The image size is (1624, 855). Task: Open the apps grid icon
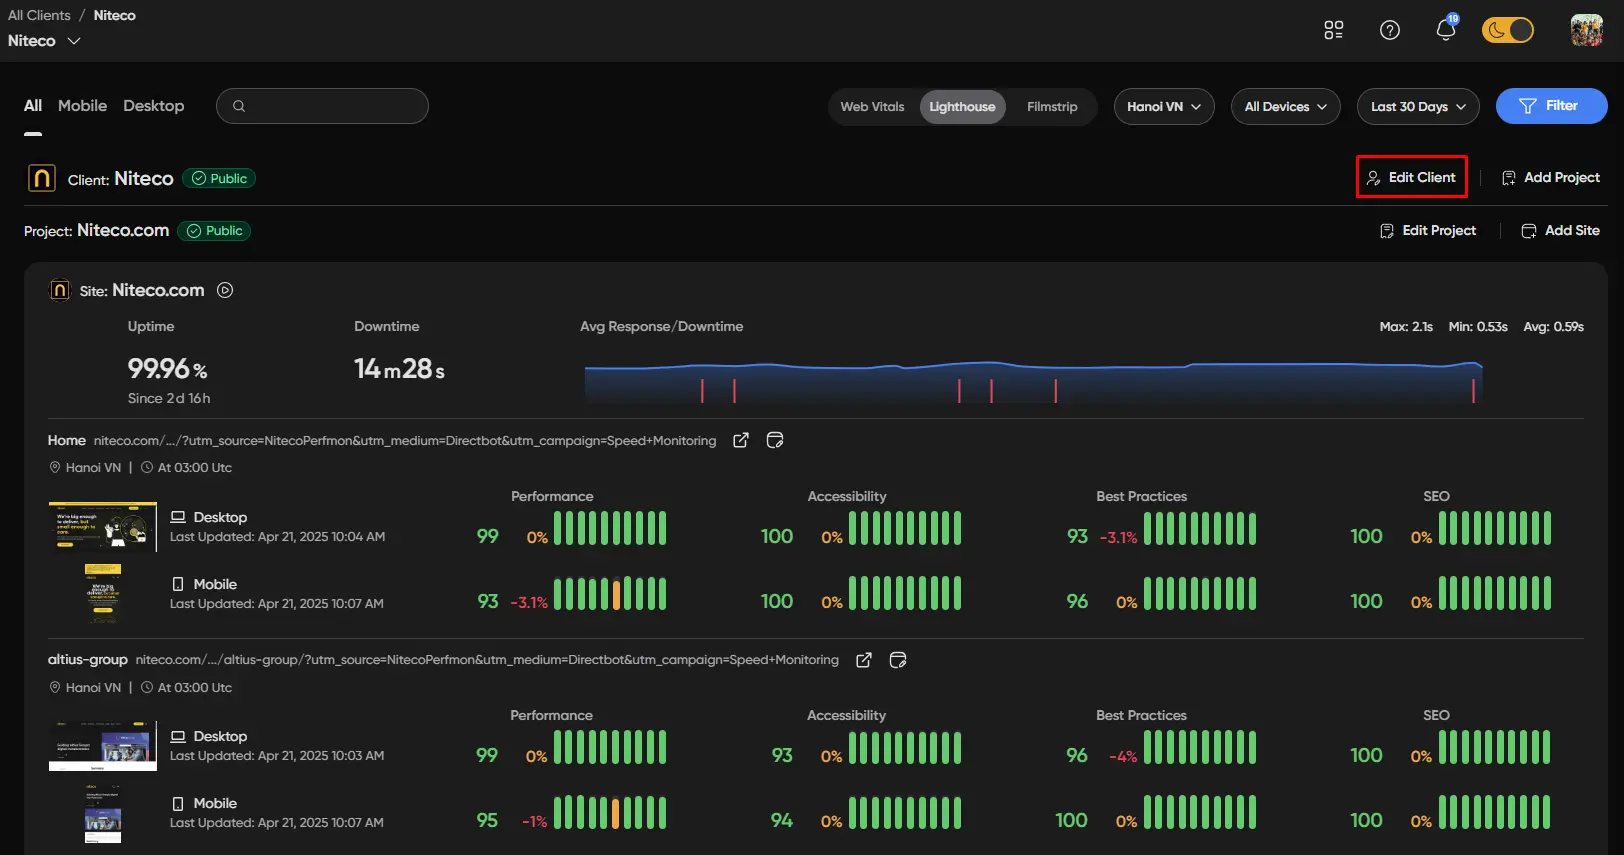1333,30
